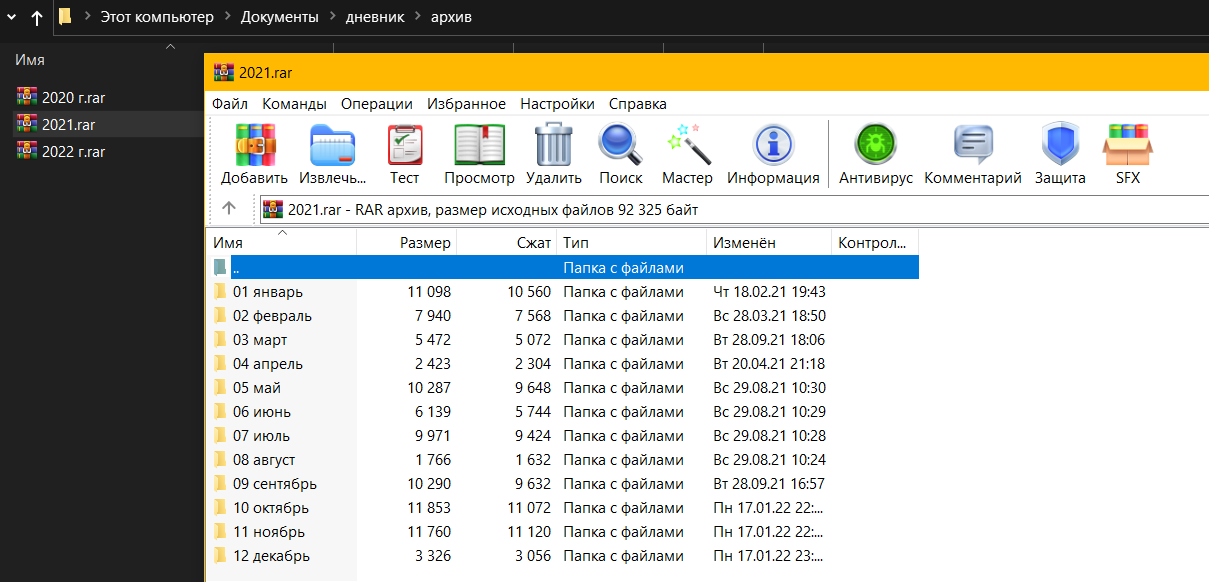The image size is (1209, 582).
Task: Click the archive path field in WinRAR
Action: click(x=700, y=209)
